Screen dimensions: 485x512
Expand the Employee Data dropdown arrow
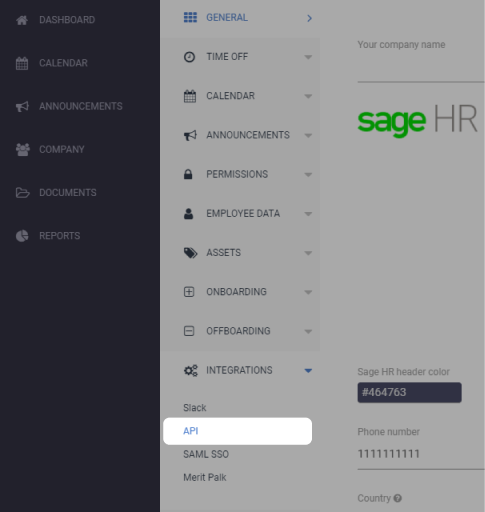[x=308, y=214]
